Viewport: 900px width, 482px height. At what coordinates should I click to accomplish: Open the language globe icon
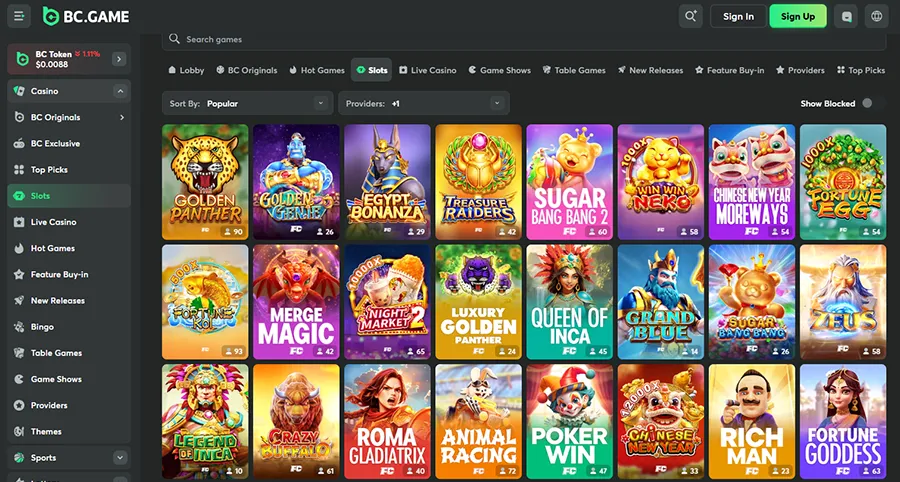pyautogui.click(x=876, y=16)
